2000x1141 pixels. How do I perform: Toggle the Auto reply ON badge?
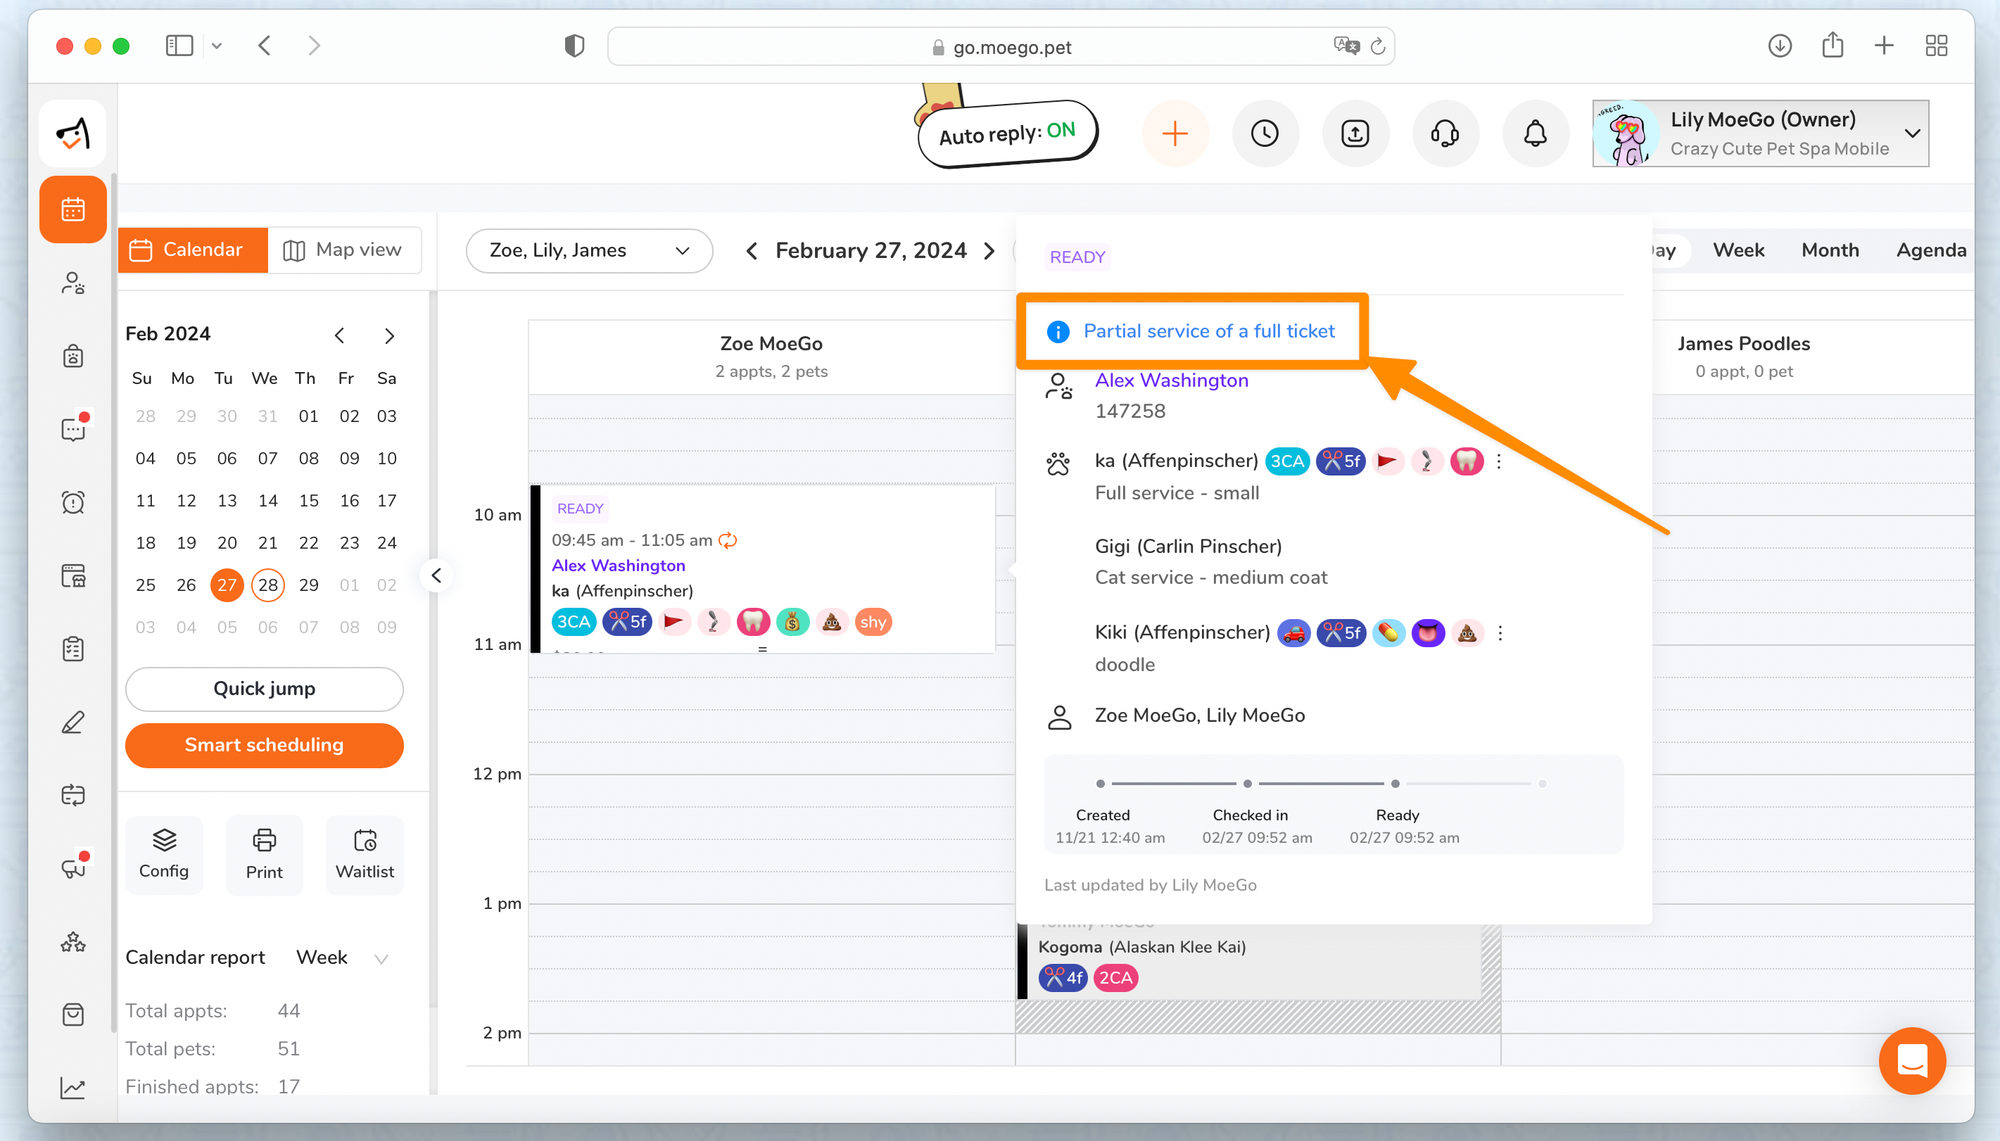click(x=1007, y=134)
